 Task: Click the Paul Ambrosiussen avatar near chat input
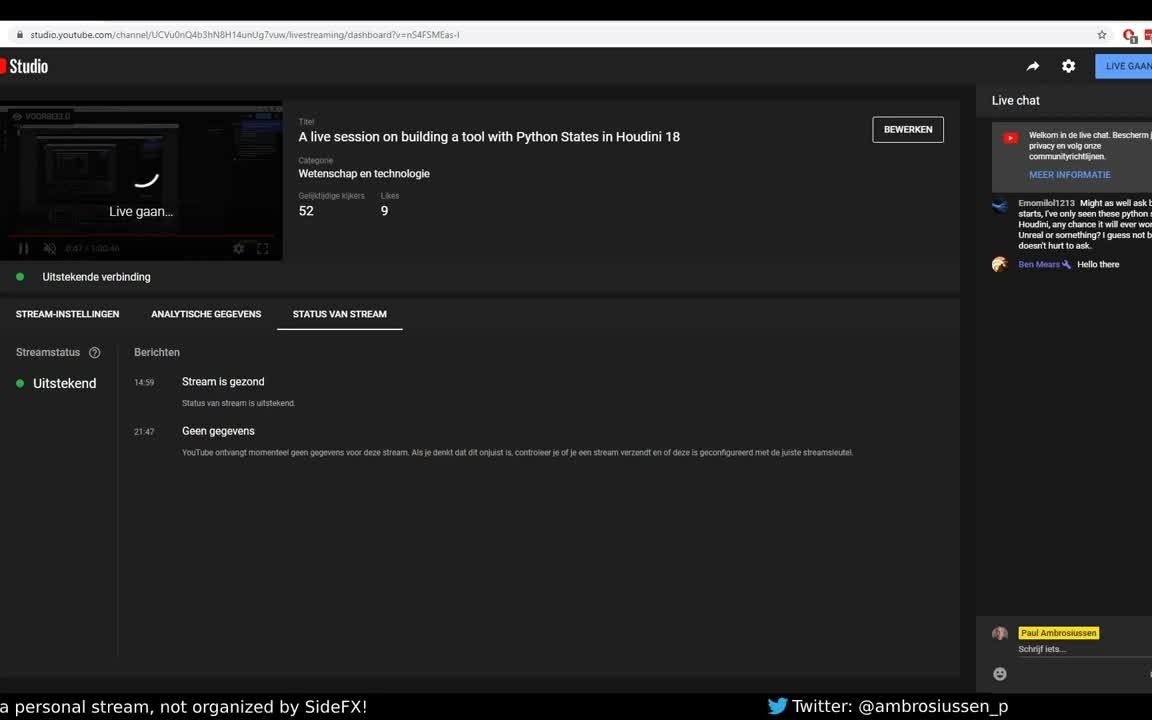tap(999, 633)
